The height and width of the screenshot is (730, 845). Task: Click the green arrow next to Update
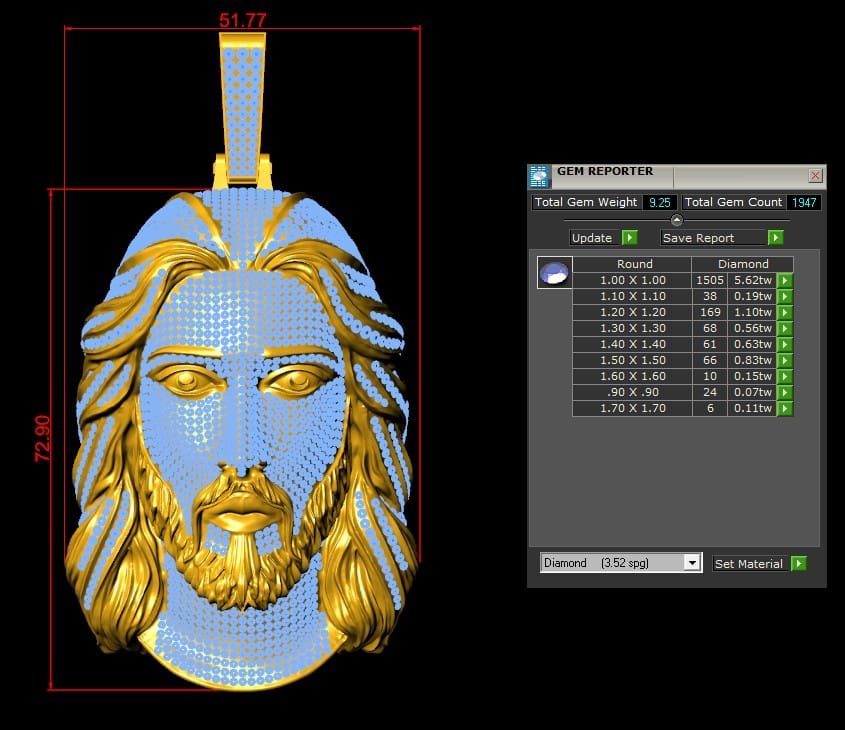(629, 238)
